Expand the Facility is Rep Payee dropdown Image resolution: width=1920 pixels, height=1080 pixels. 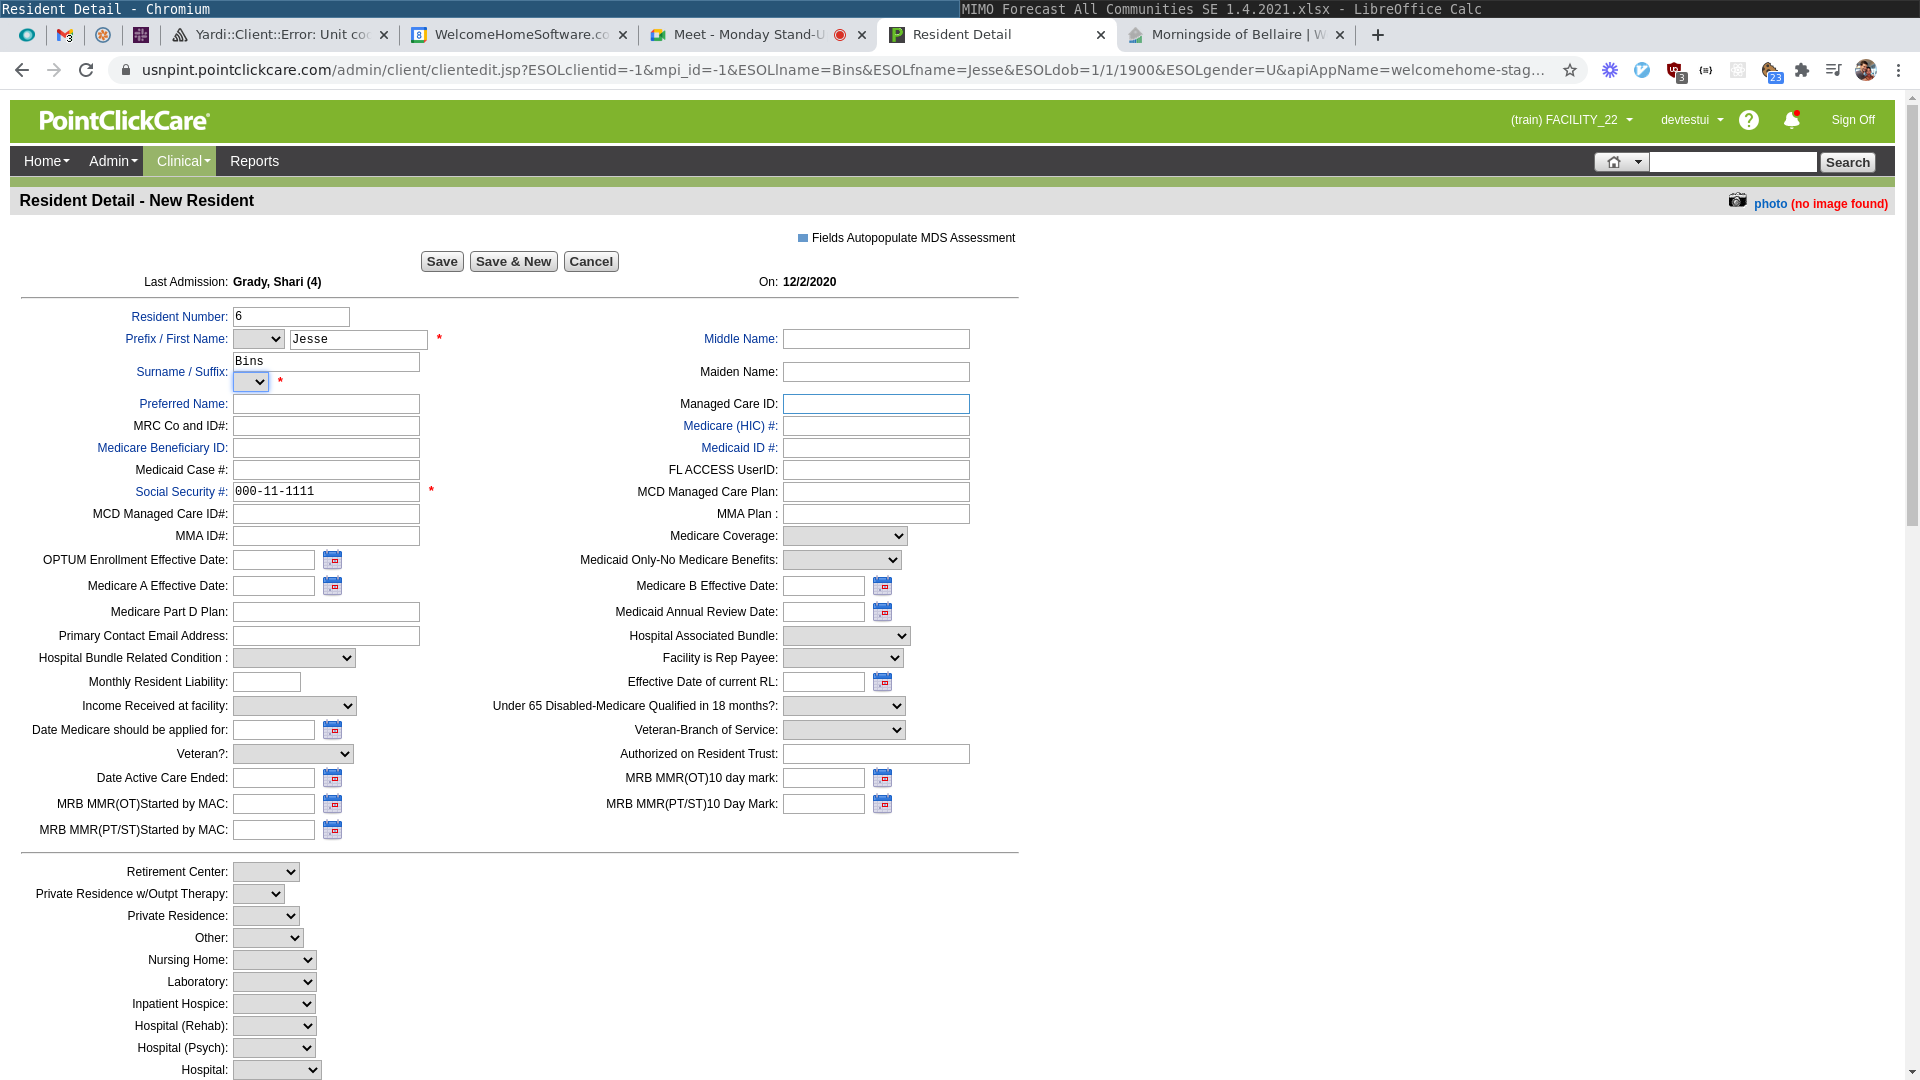[842, 659]
